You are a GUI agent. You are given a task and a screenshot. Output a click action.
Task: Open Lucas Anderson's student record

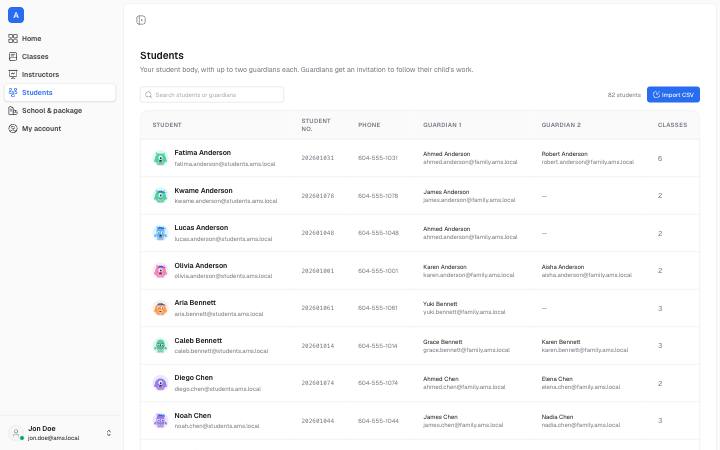(201, 228)
